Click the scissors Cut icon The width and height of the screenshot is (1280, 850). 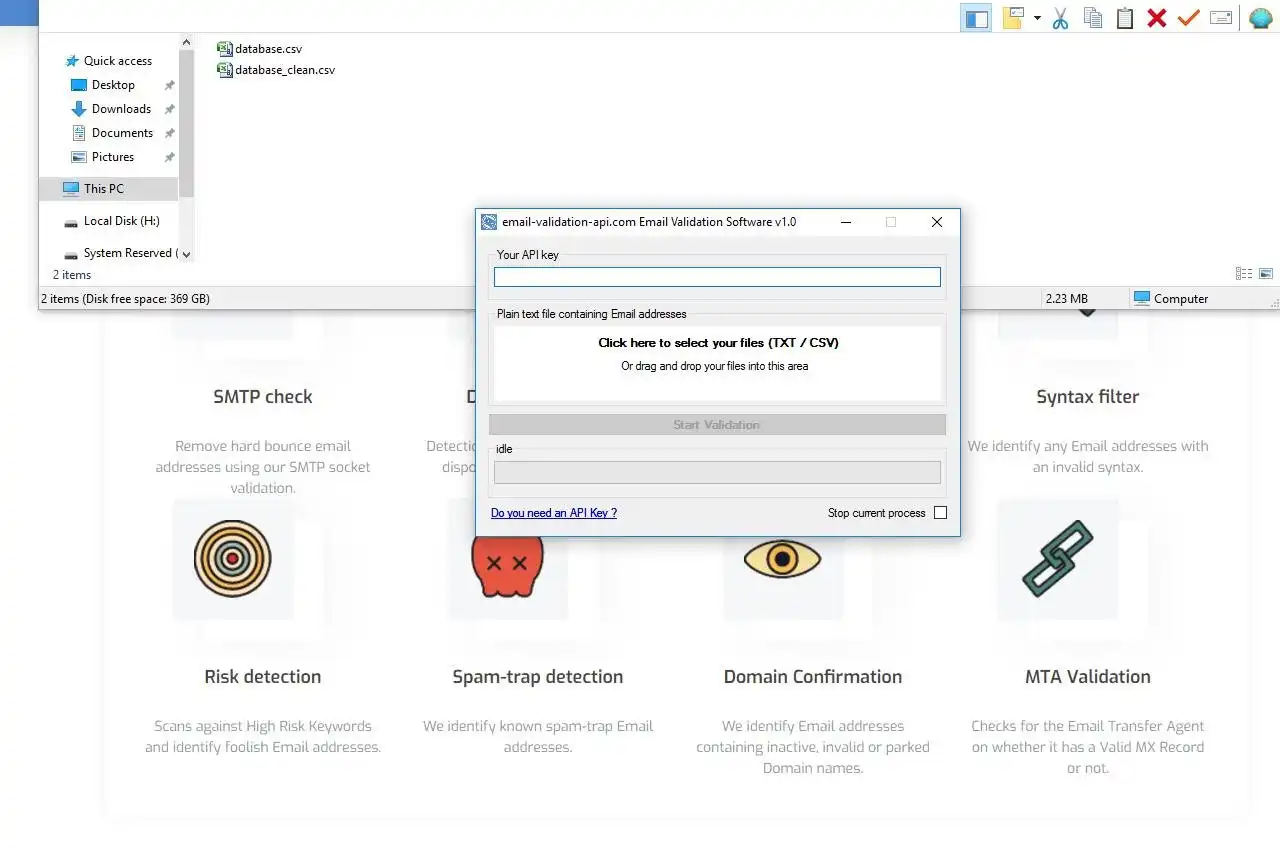(1061, 18)
